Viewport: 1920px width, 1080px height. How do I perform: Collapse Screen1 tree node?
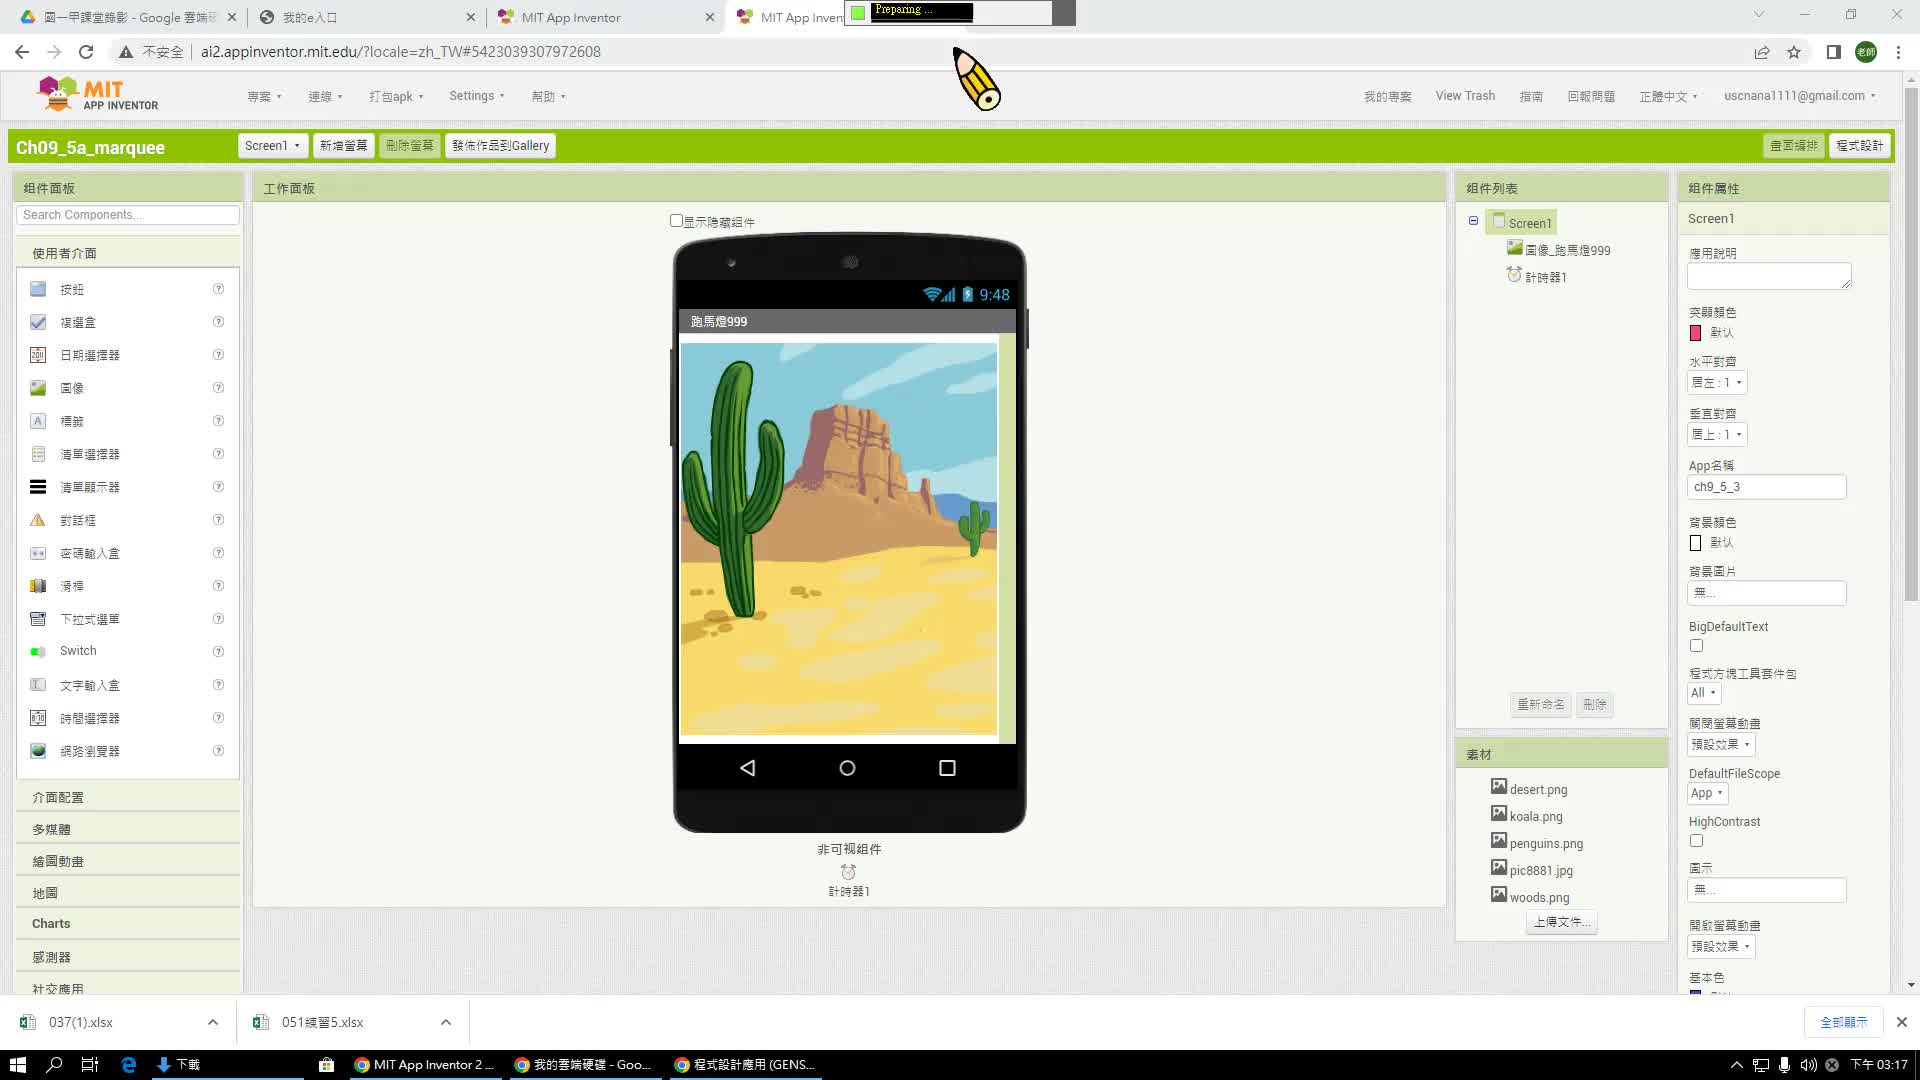(x=1473, y=221)
